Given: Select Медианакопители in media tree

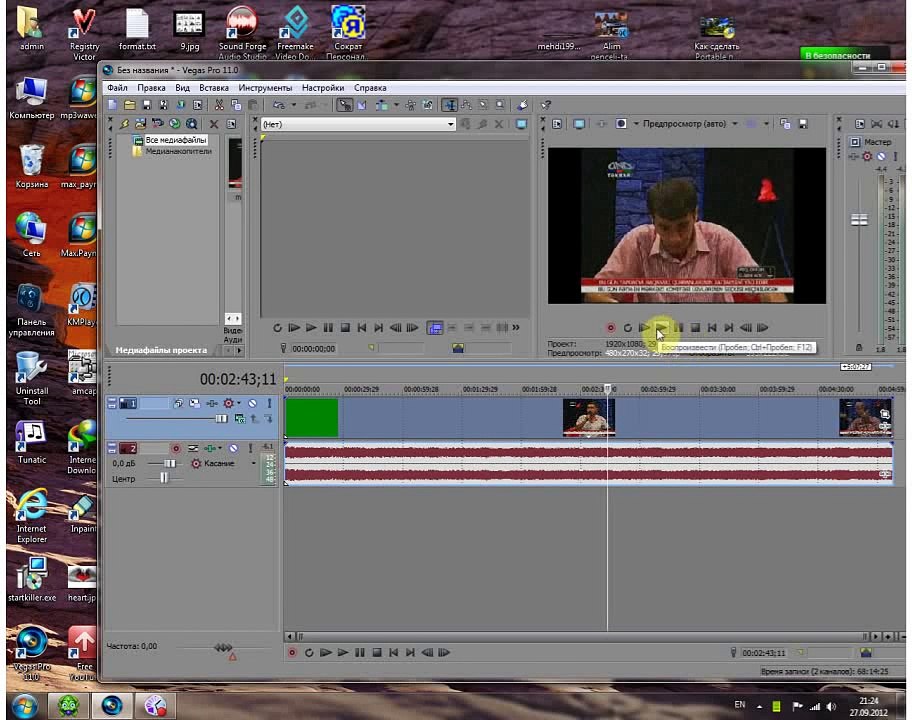Looking at the screenshot, I should 178,151.
